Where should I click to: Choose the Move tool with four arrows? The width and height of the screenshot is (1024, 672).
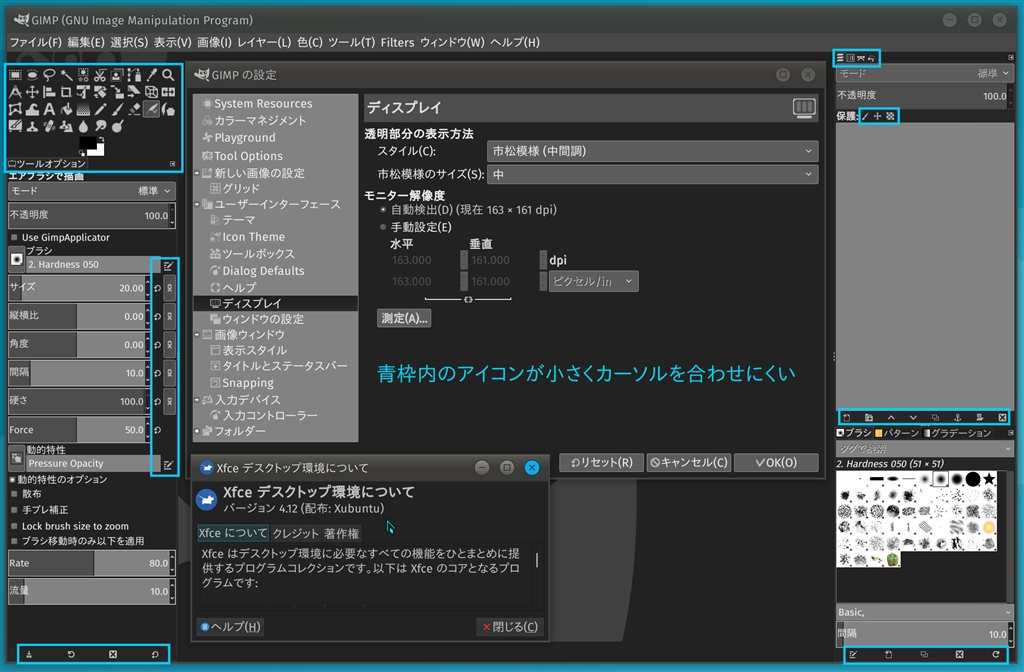click(32, 92)
